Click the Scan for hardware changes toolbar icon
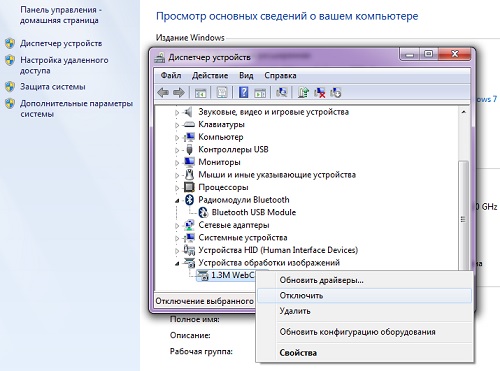 click(x=282, y=92)
